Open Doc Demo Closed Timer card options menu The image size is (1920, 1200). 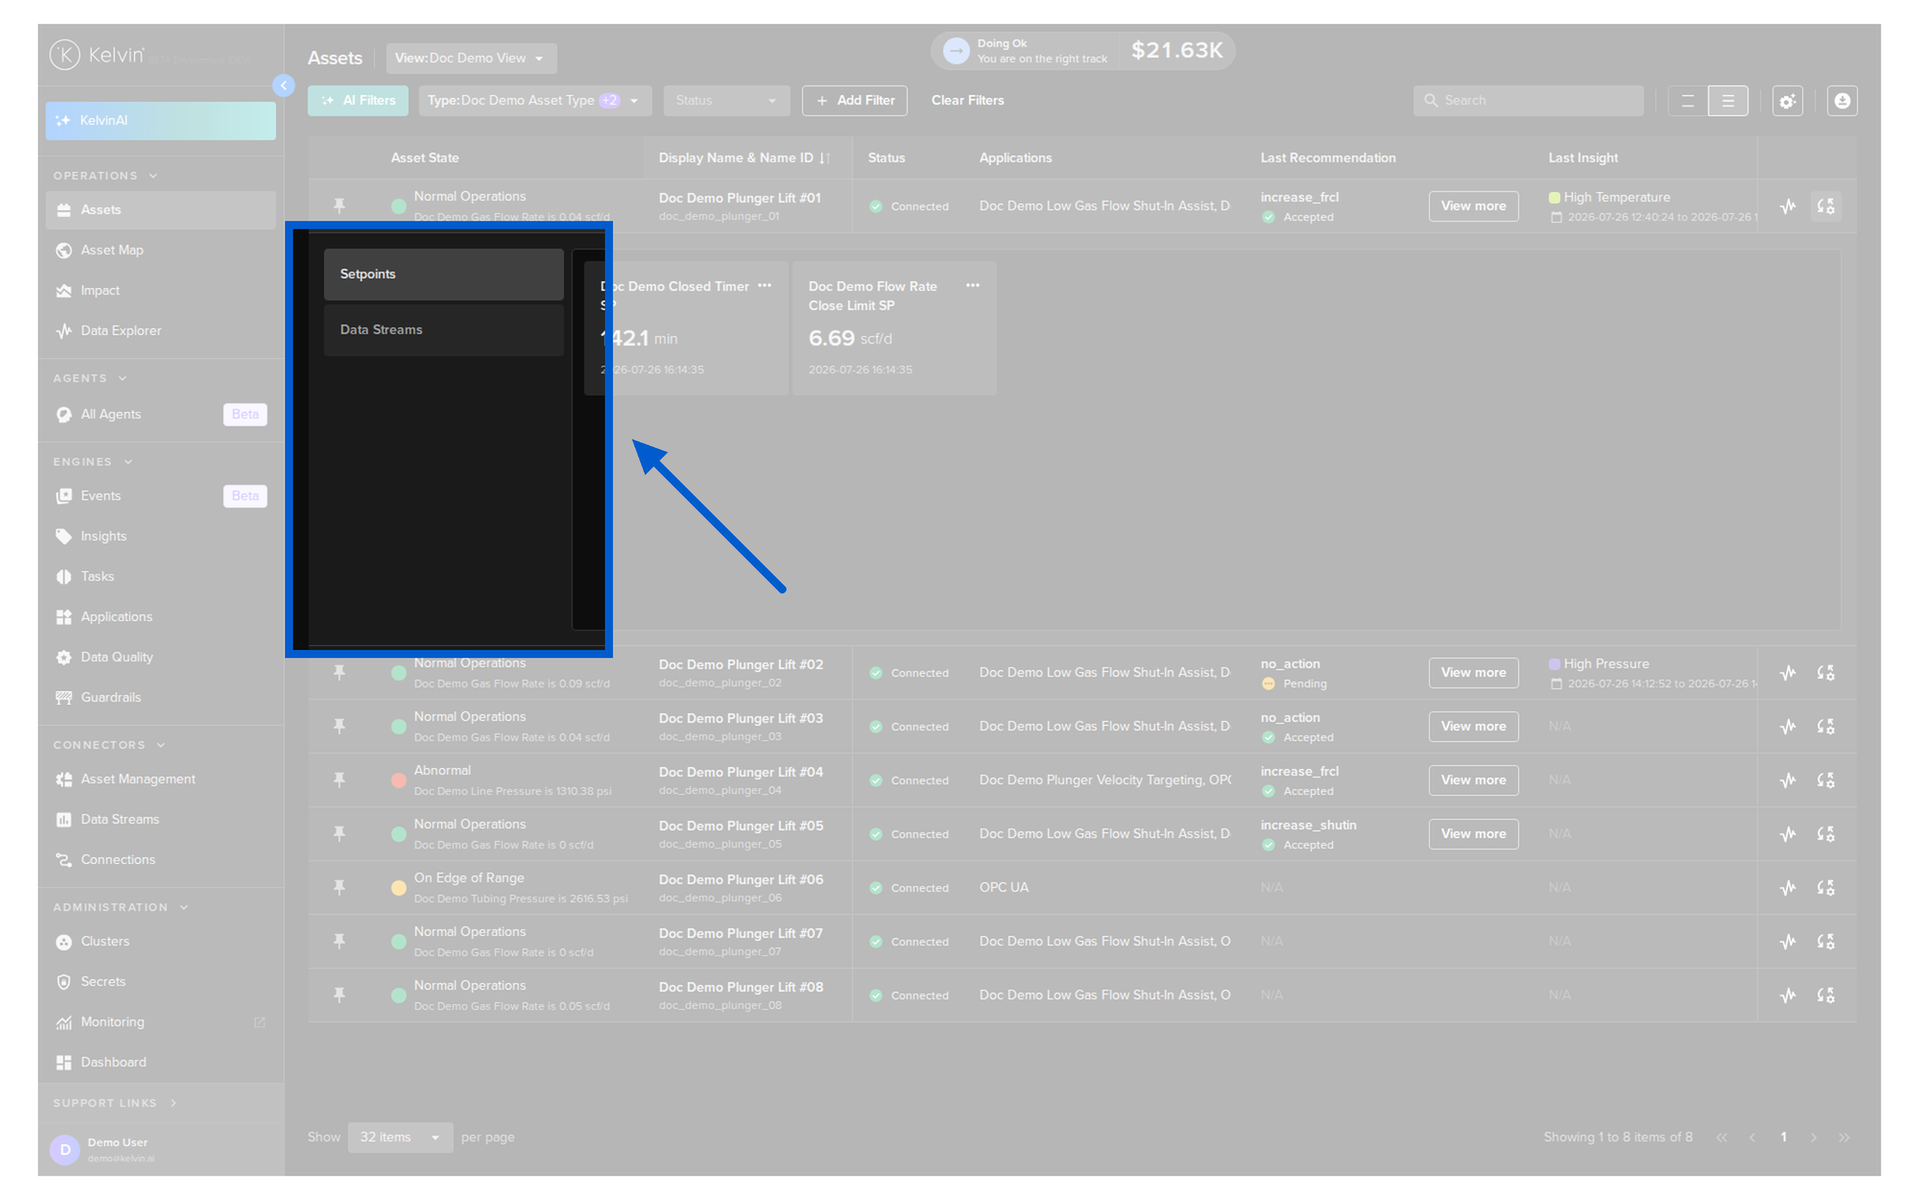pos(765,286)
